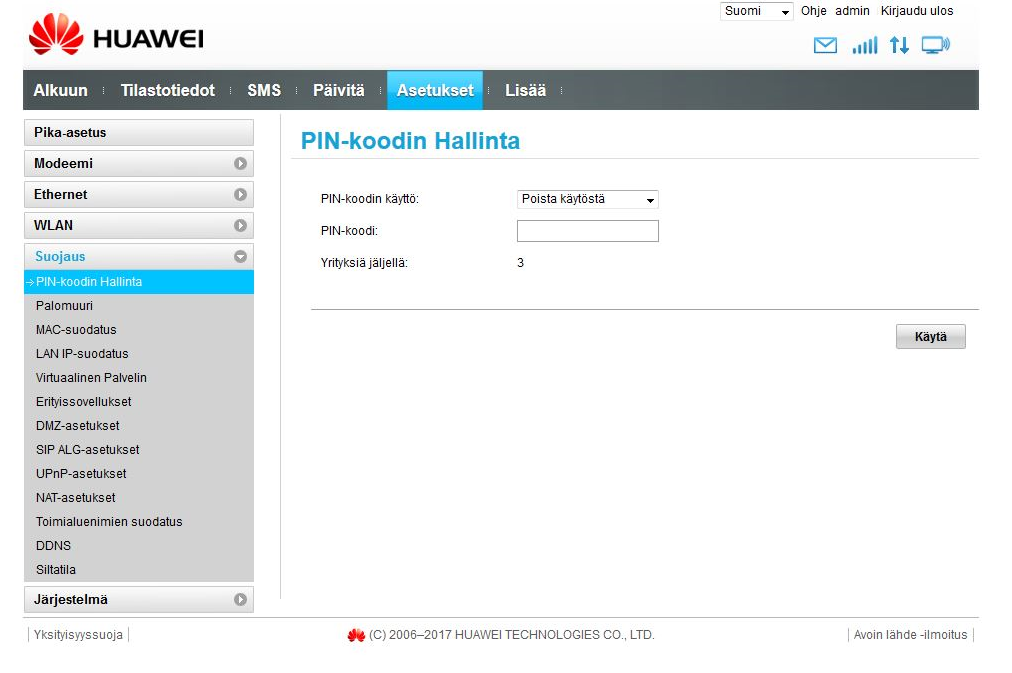Click the data transfer arrows icon
This screenshot has height=673, width=1012.
coord(899,45)
